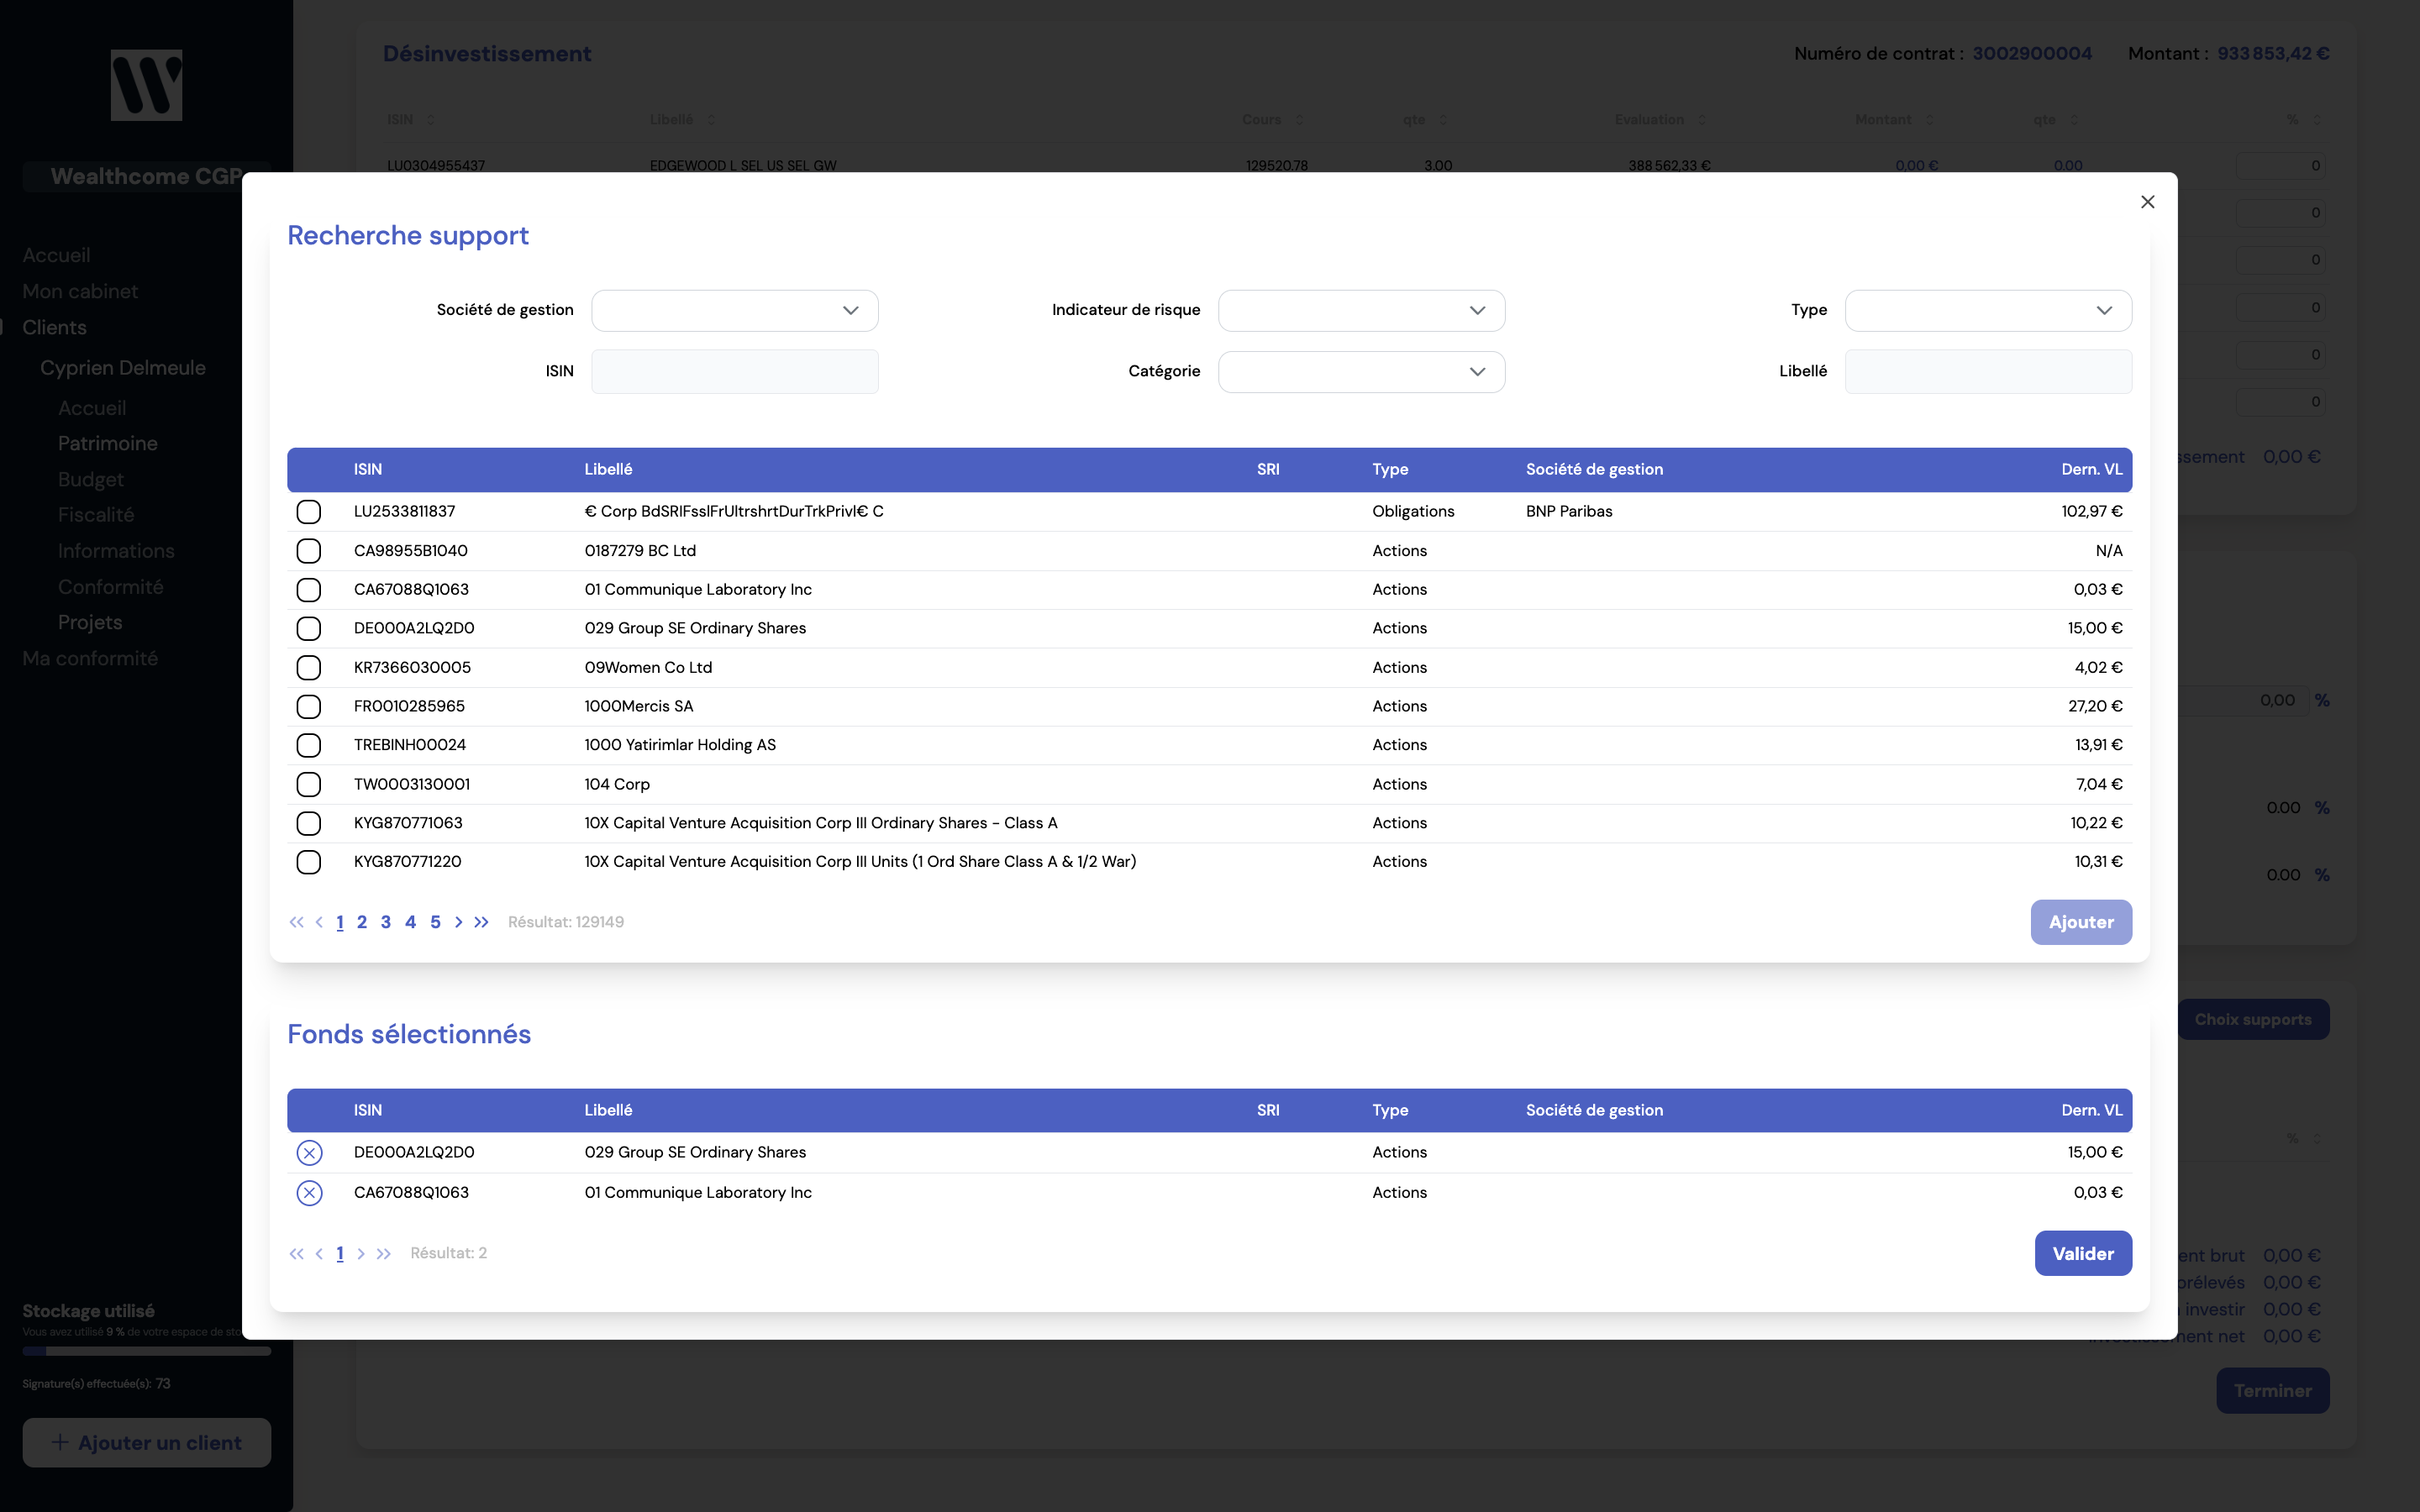Open Clients in sidebar
2420x1512 pixels.
(54, 328)
